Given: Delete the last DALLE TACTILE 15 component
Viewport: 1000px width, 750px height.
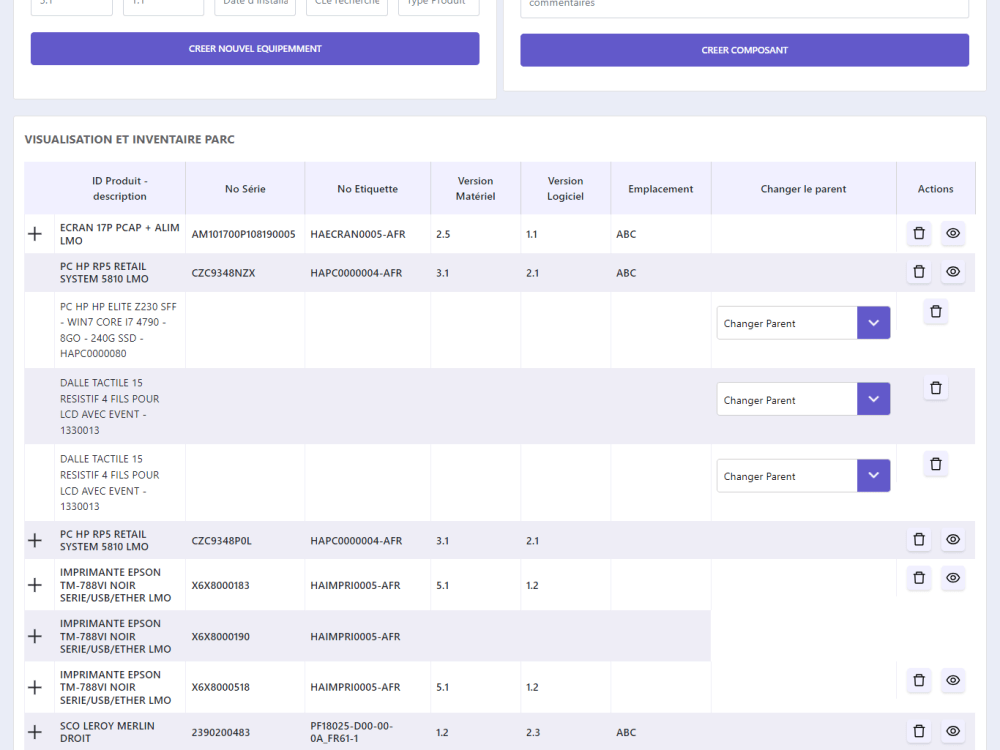Looking at the screenshot, I should 935,463.
